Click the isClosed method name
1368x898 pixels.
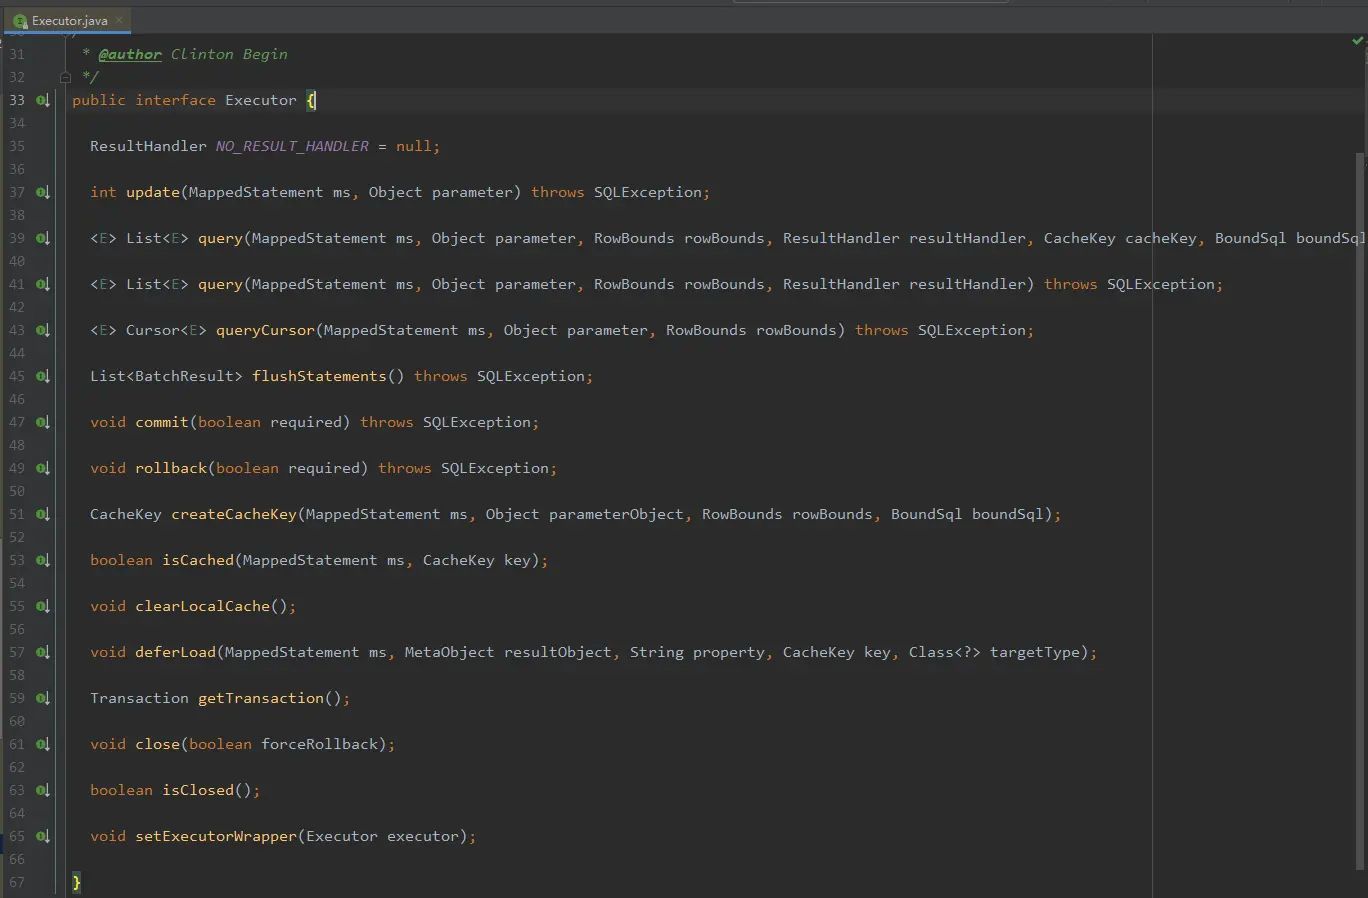(x=198, y=790)
